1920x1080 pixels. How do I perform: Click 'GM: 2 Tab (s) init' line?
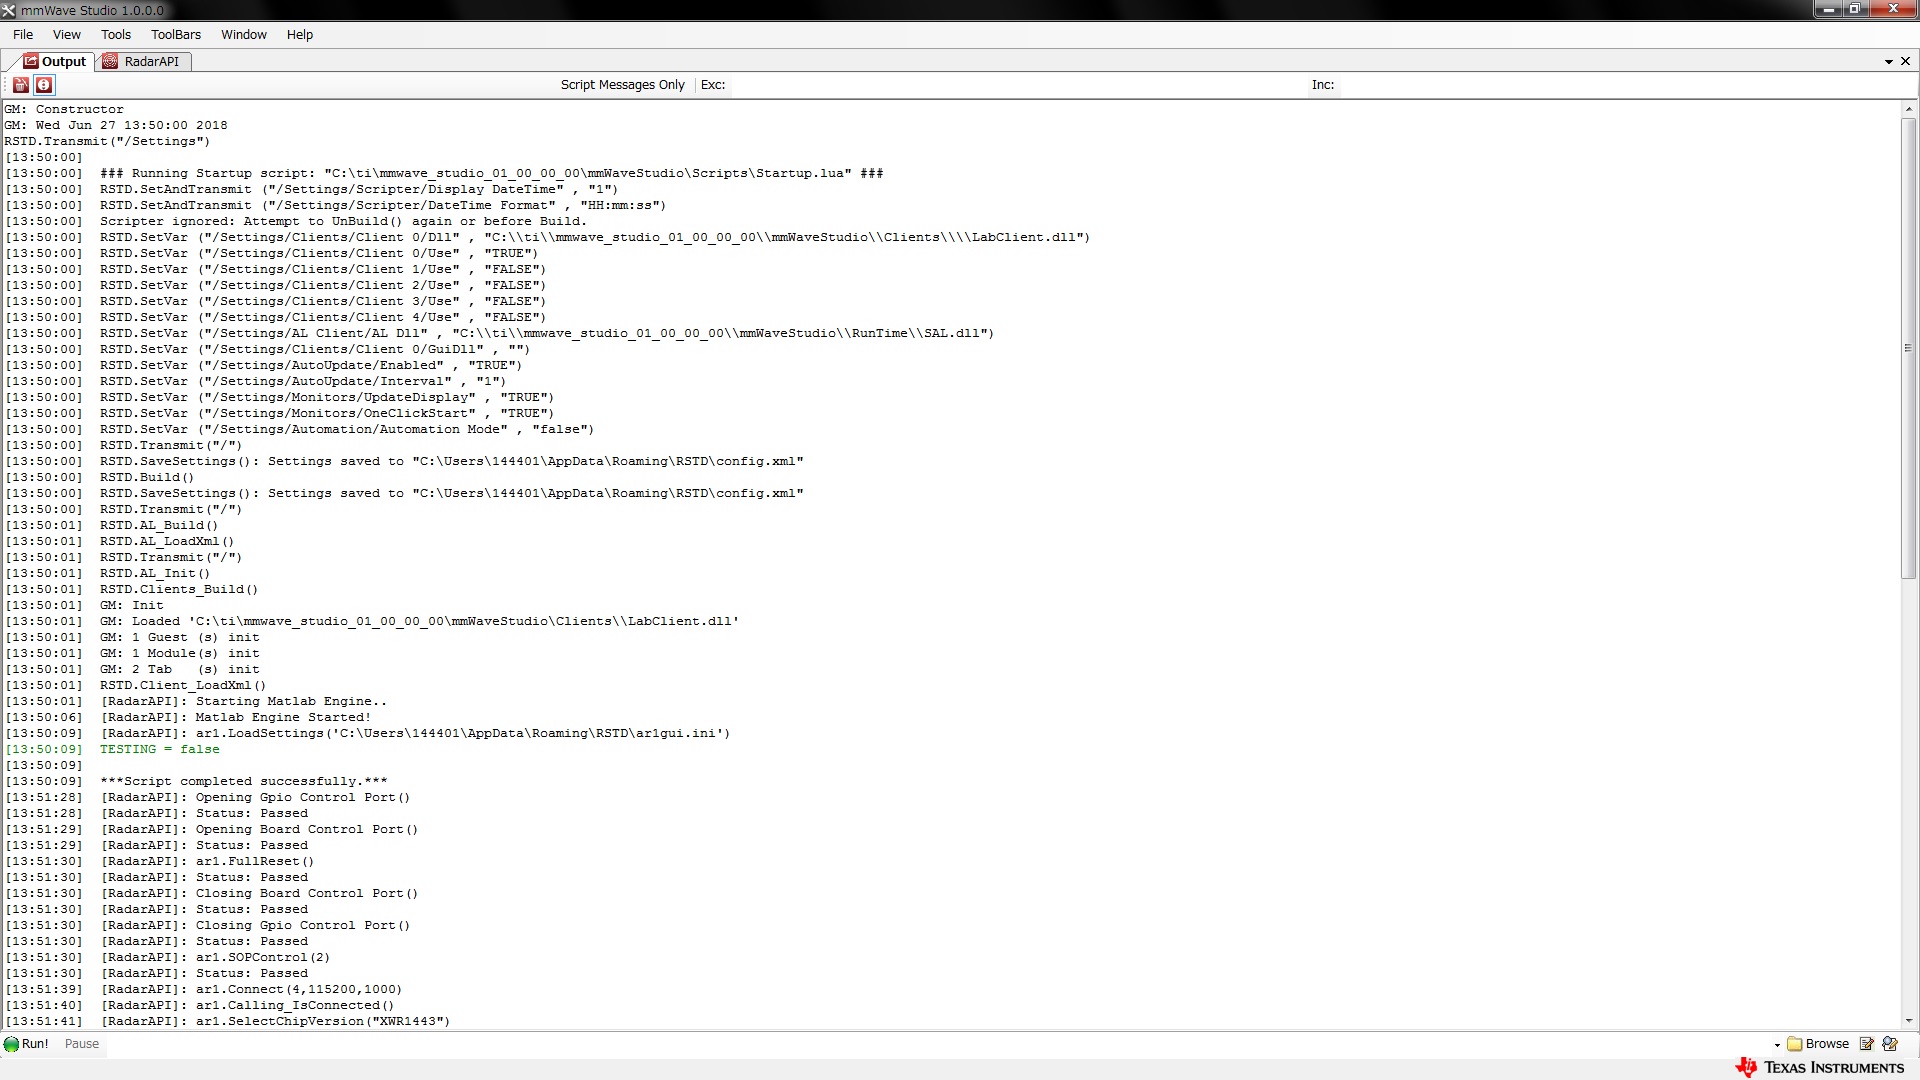coord(179,669)
